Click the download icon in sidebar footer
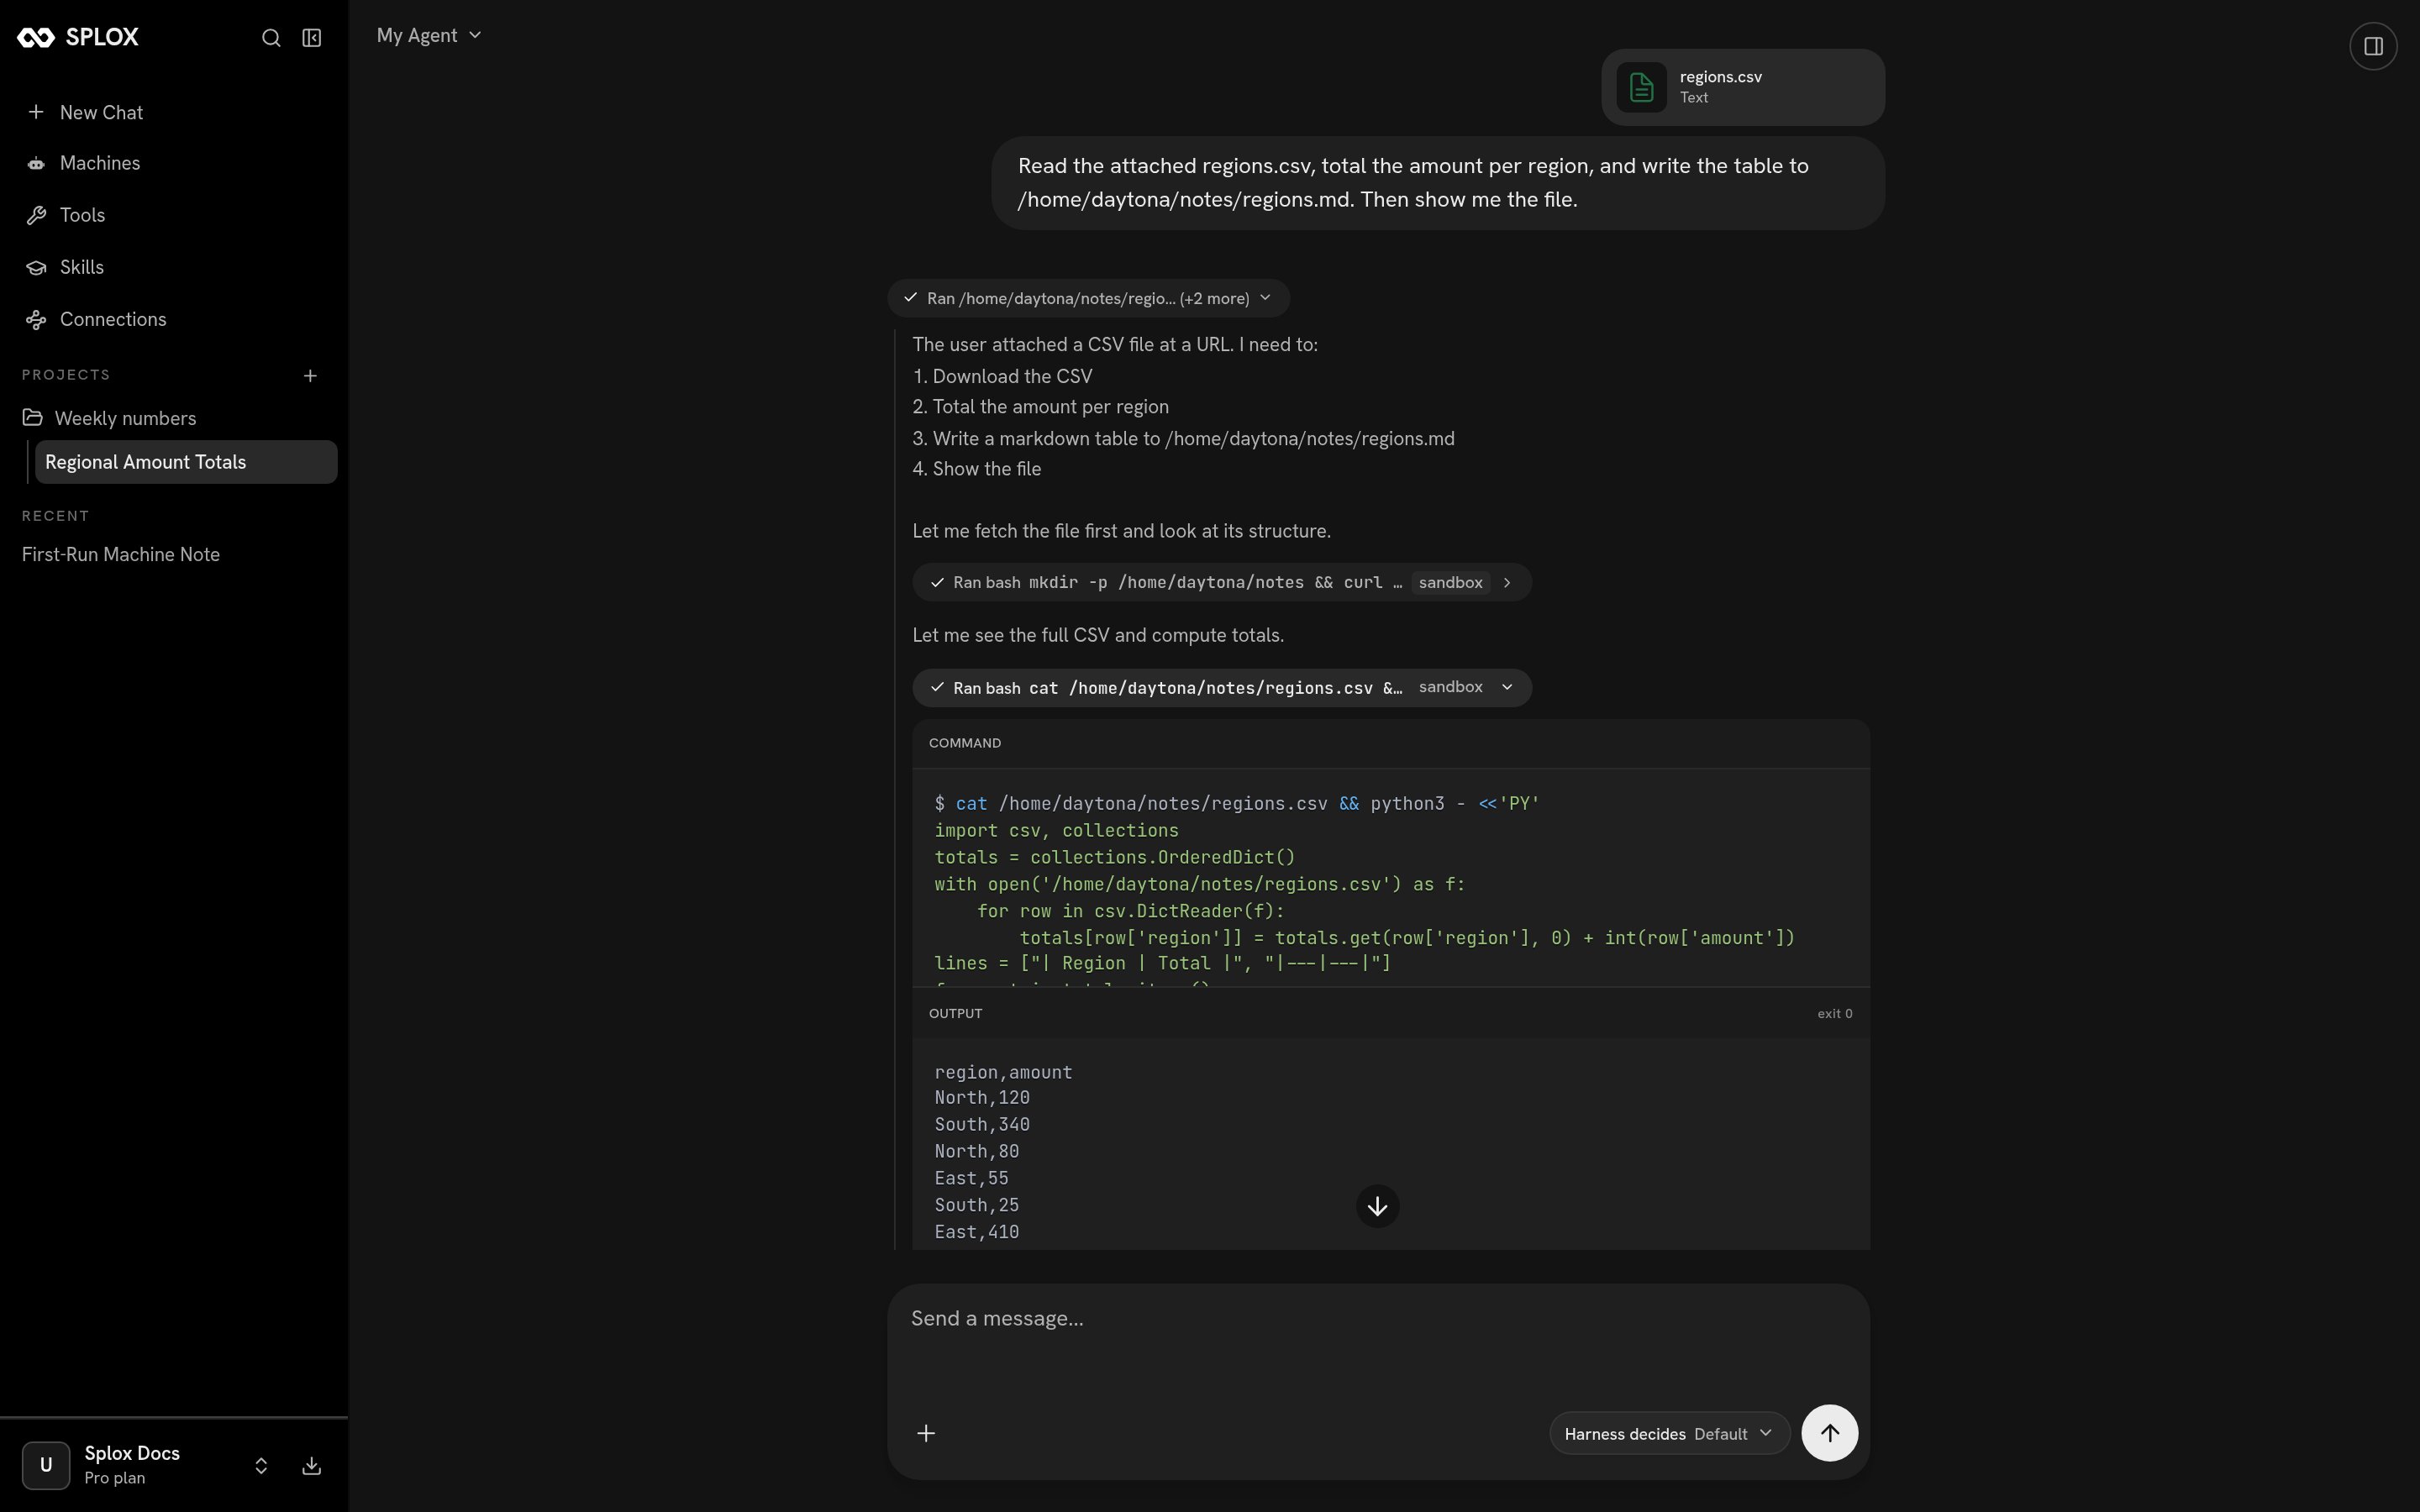The width and height of the screenshot is (2420, 1512). [312, 1465]
